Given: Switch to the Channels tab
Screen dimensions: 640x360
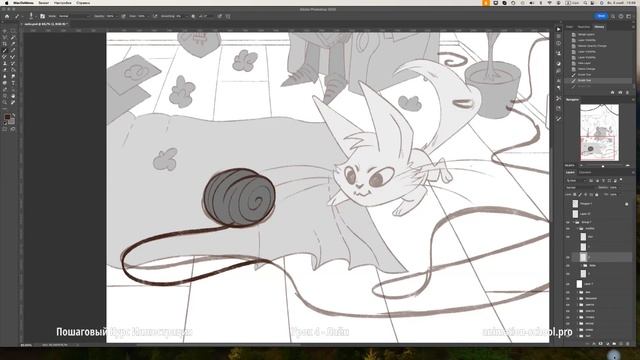Looking at the screenshot, I should 585,172.
